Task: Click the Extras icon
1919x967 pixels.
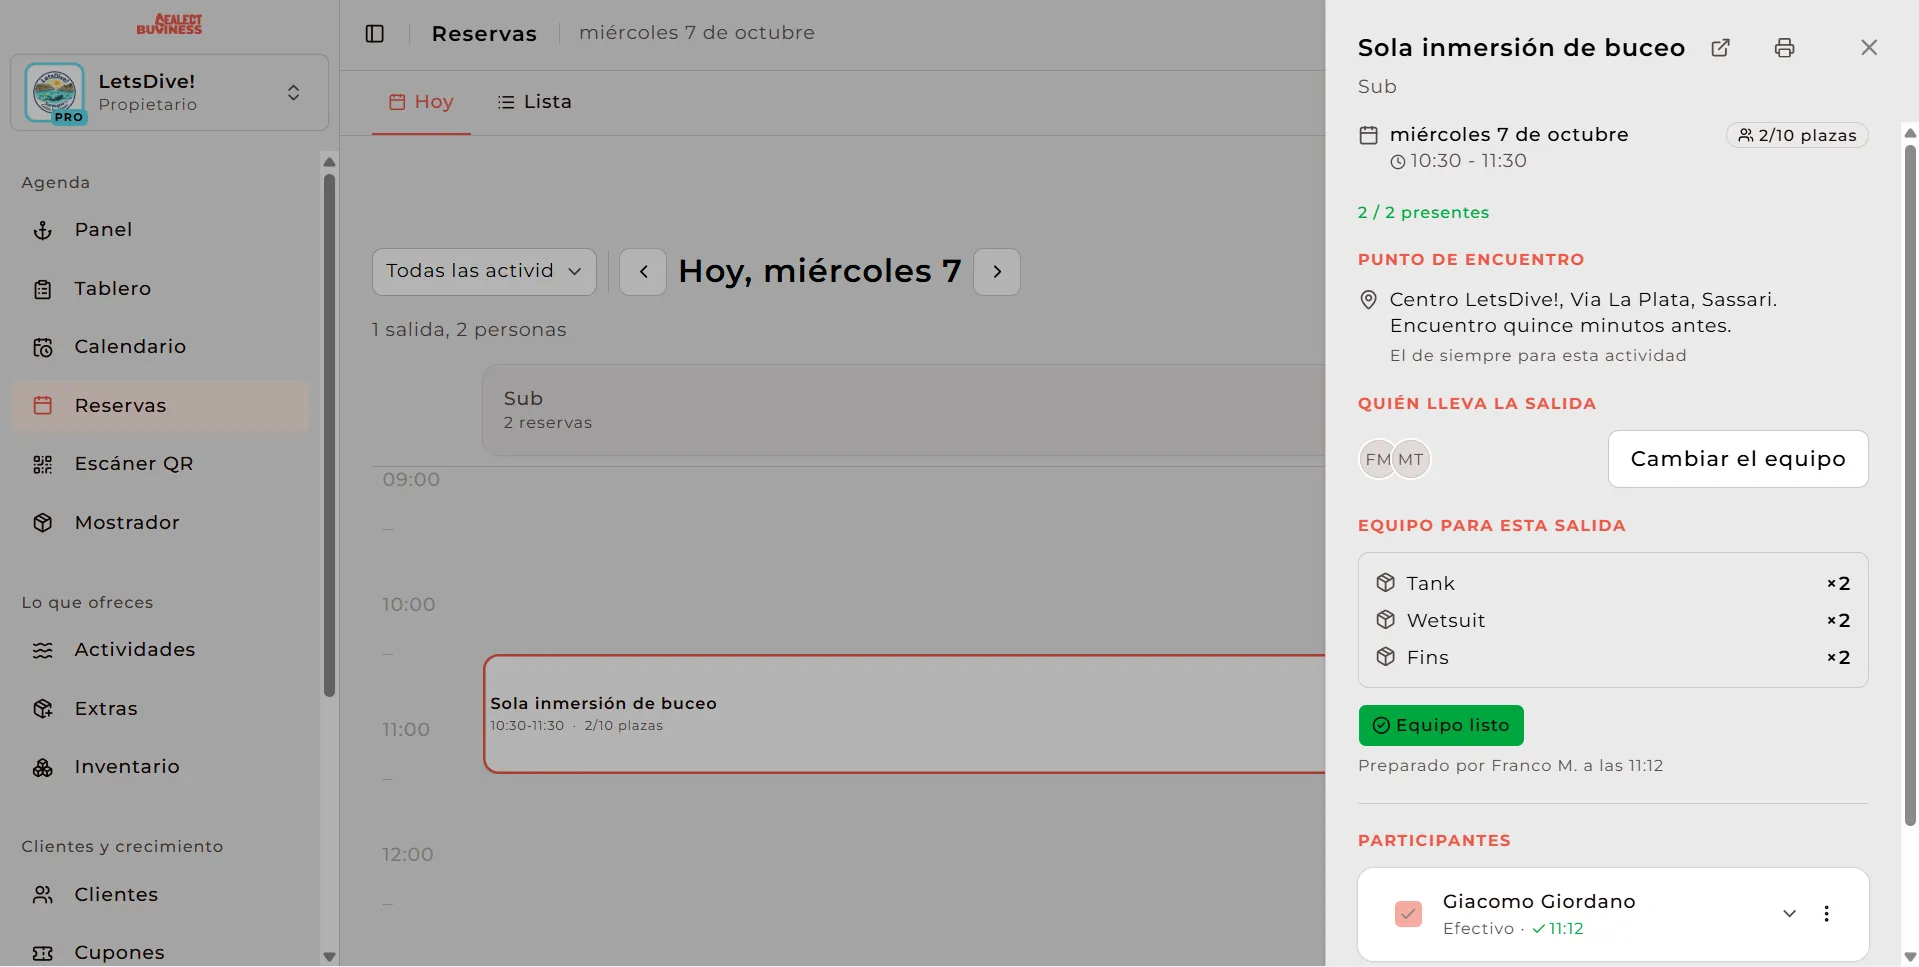Action: [x=43, y=709]
